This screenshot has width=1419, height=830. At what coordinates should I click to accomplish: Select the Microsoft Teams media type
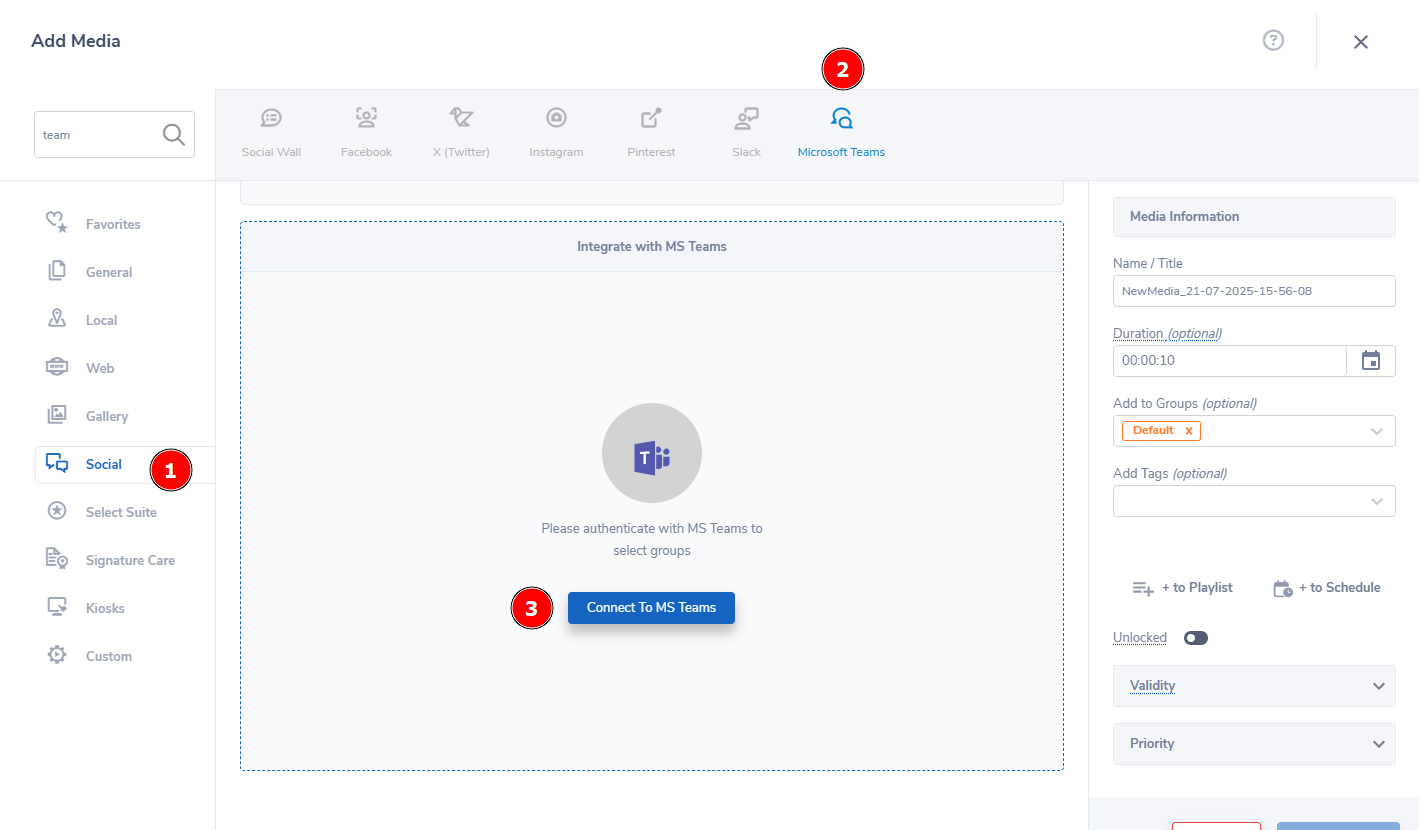coord(841,133)
